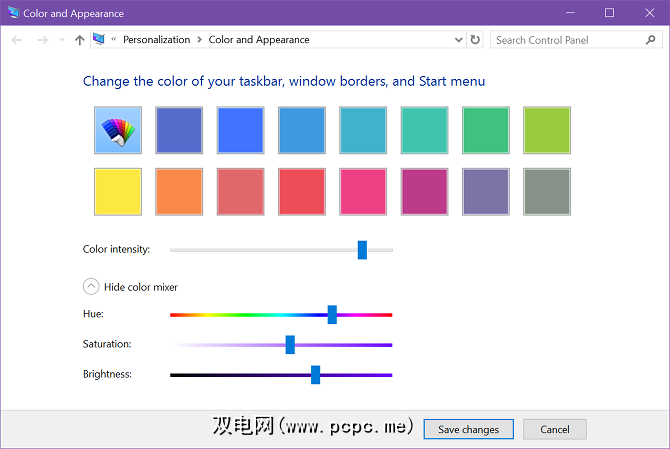This screenshot has width=670, height=449.
Task: Pick the turquoise color swatch
Action: click(424, 130)
